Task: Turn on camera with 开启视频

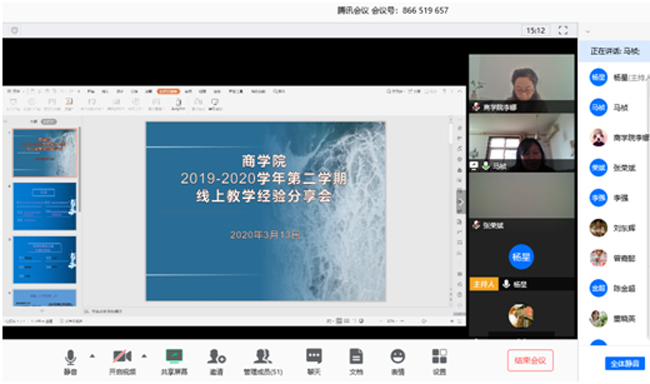Action: pos(122,362)
